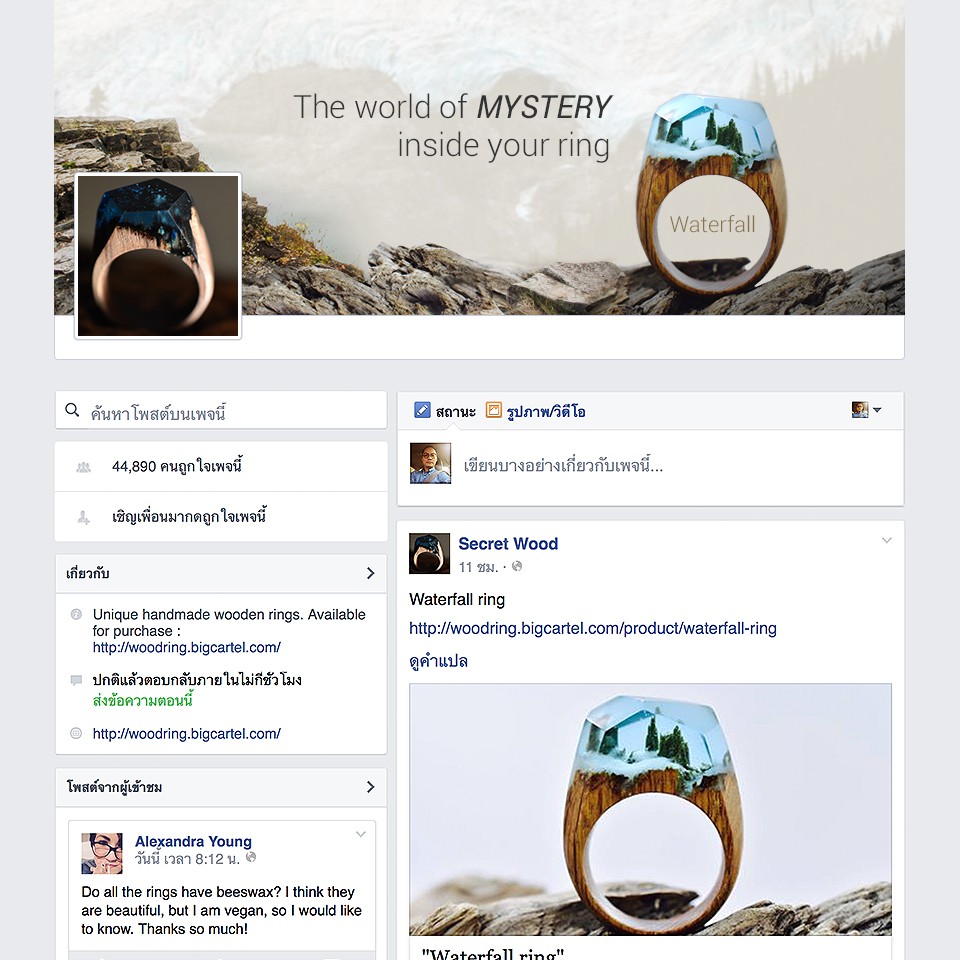
Task: Open the Waterfall ring post photo
Action: [650, 809]
